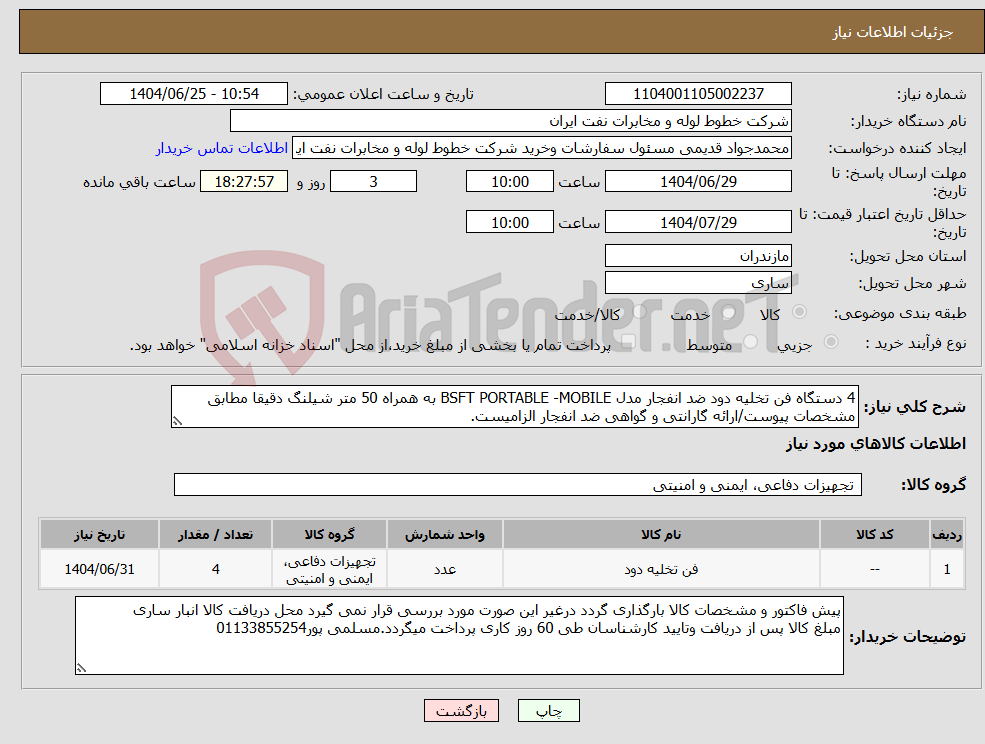Click the buyer notes text area
The image size is (985, 744).
(x=459, y=636)
